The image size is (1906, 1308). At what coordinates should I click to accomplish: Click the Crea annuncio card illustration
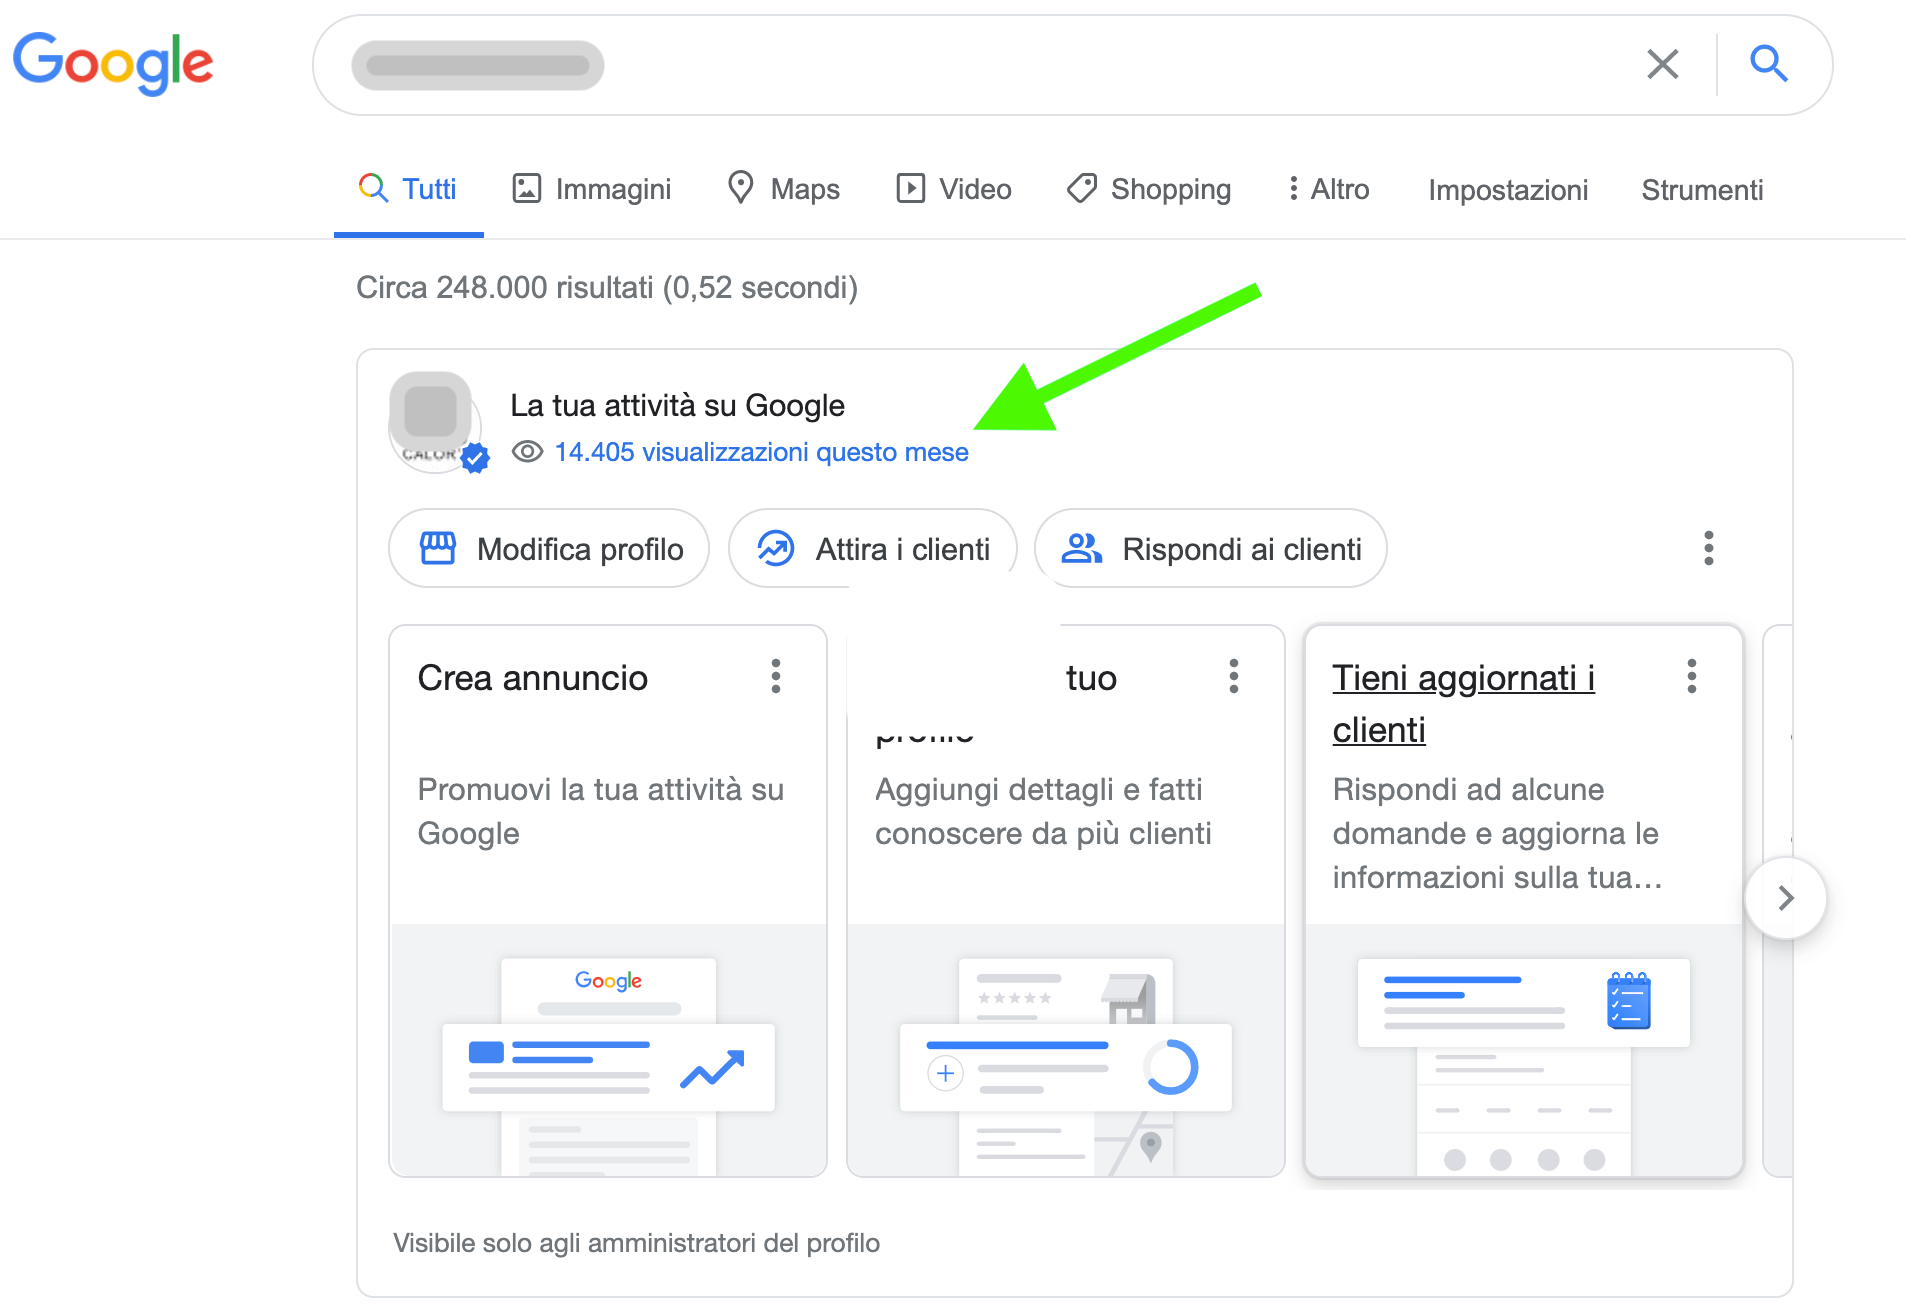tap(608, 1050)
